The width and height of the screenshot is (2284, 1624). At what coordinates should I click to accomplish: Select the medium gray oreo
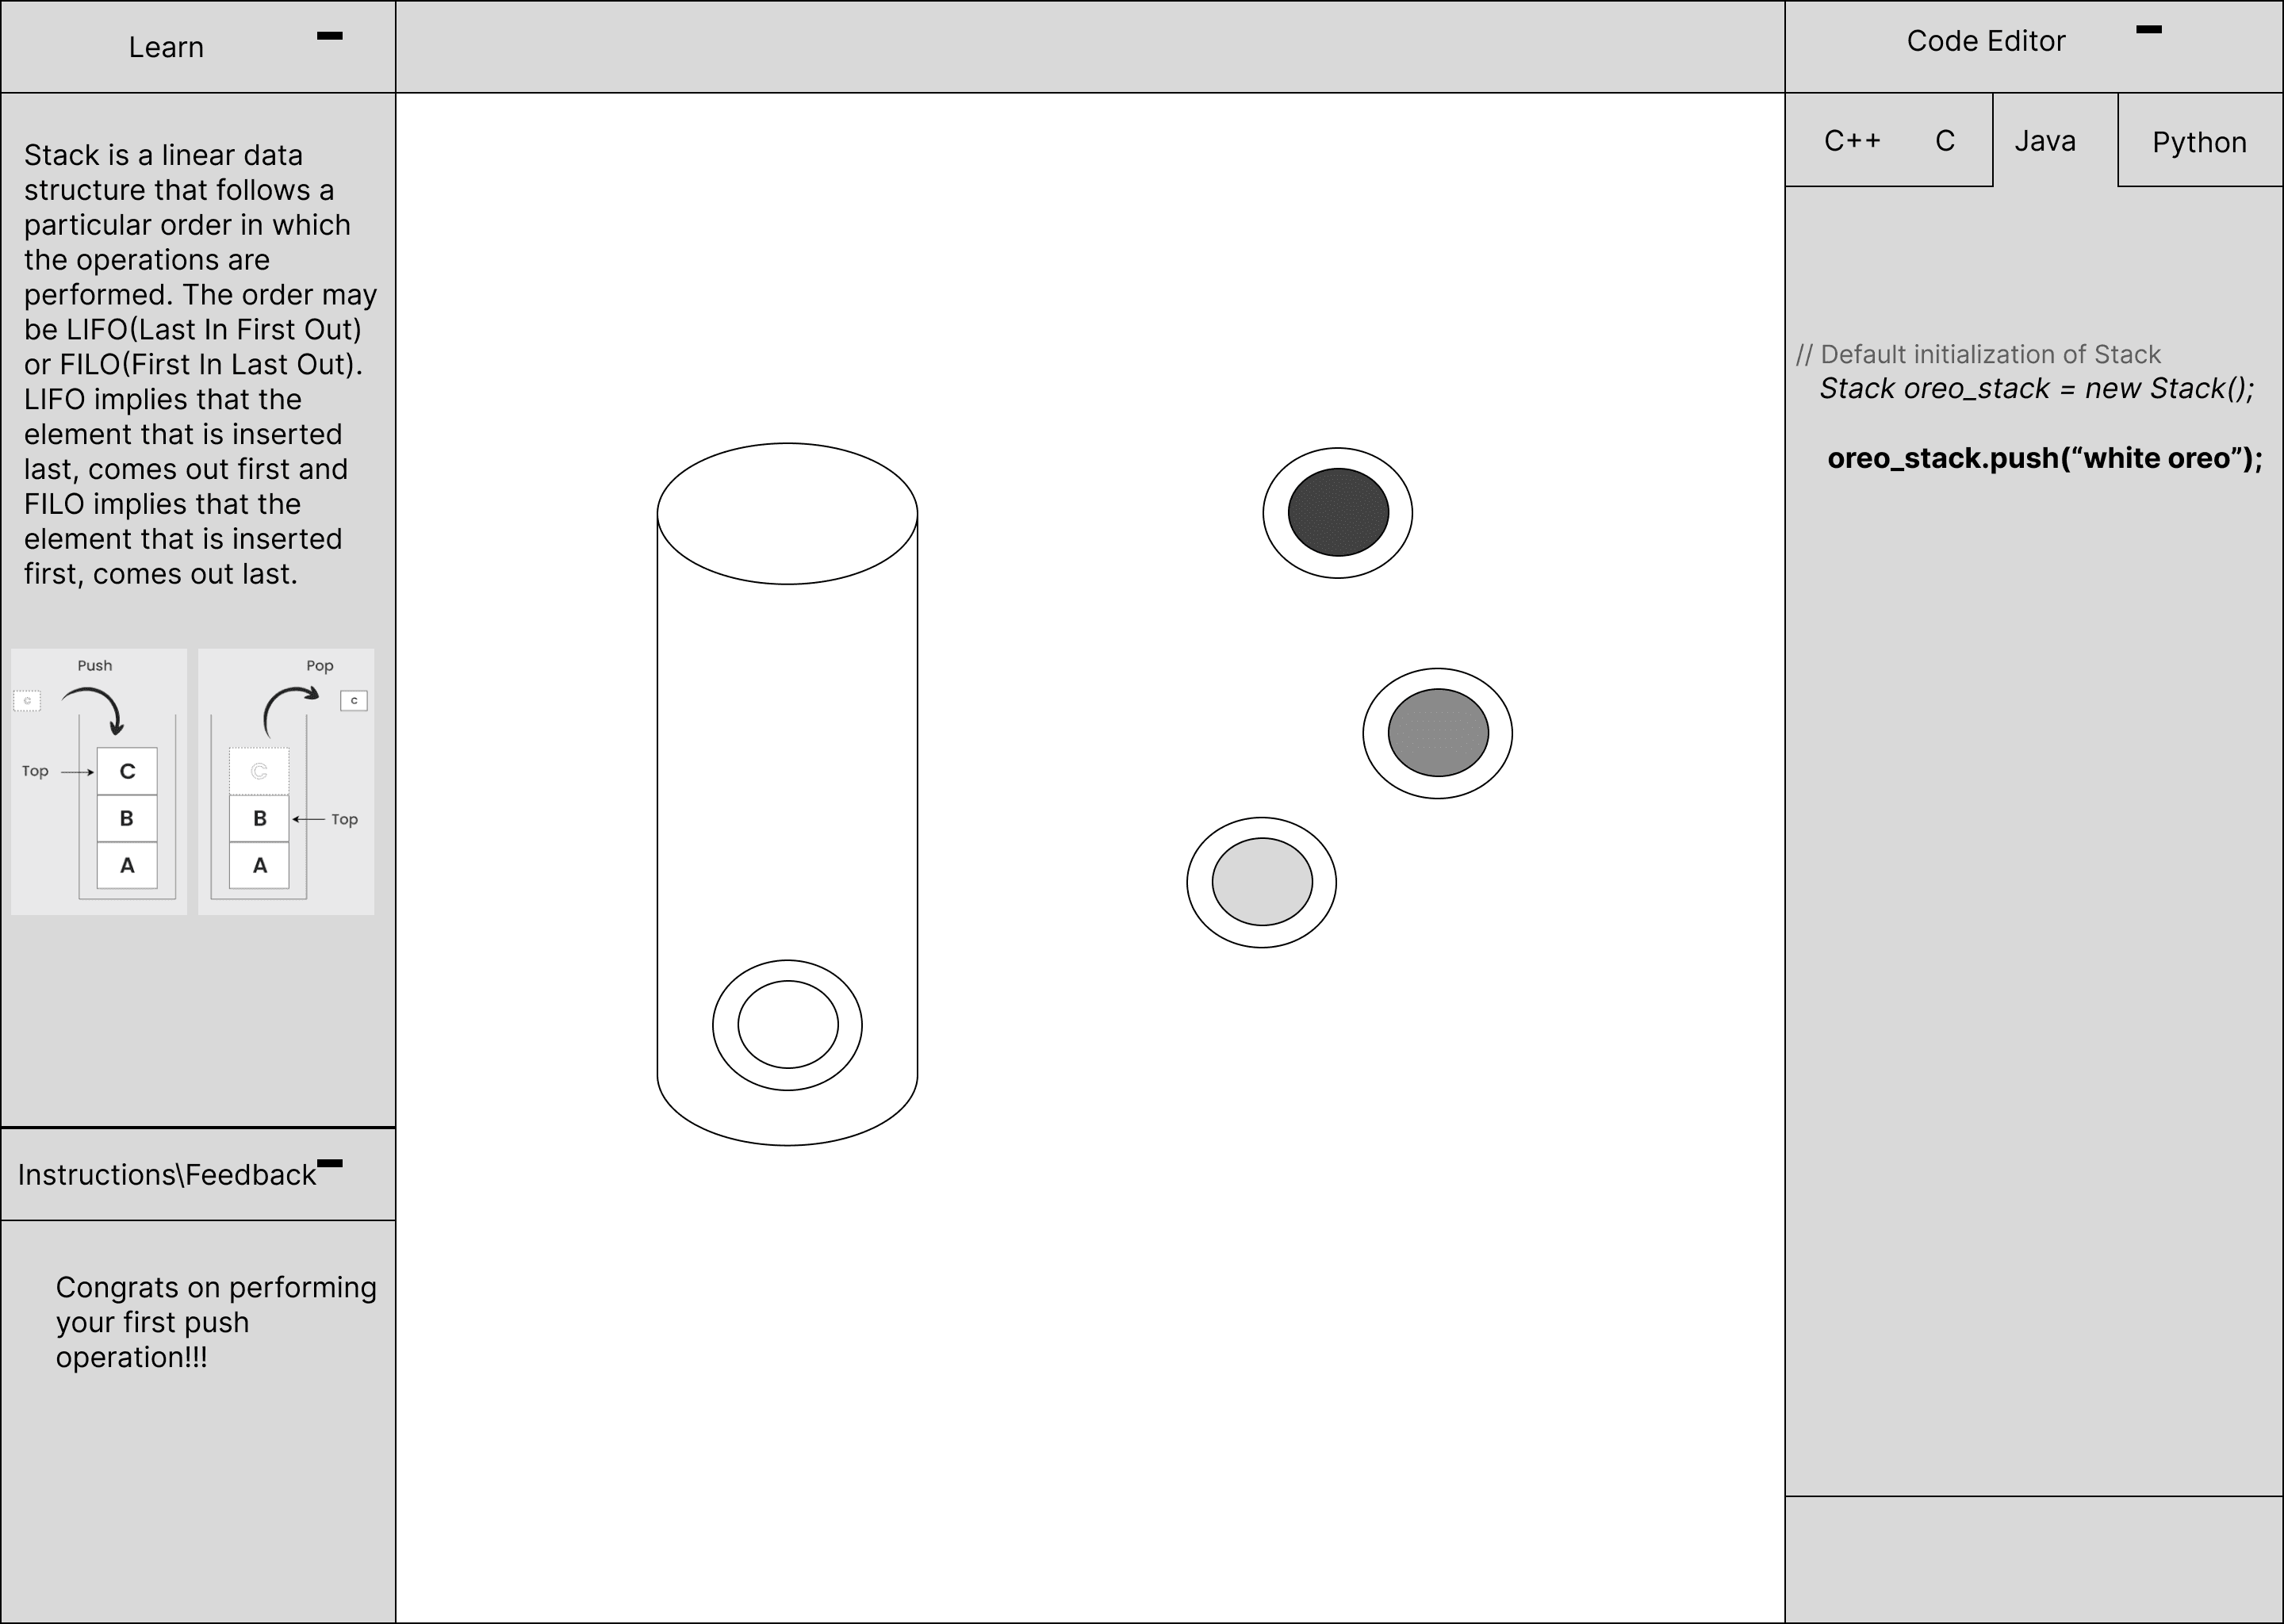click(x=1437, y=732)
